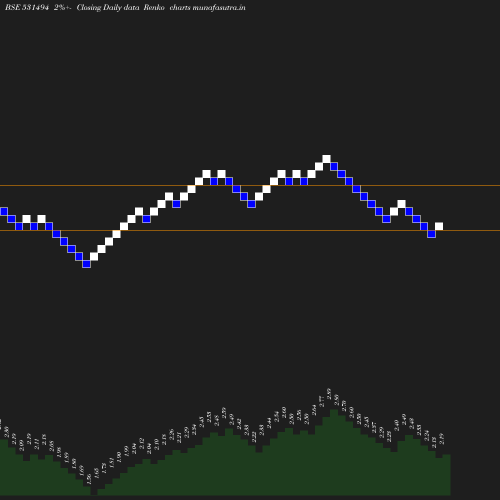Click the last white Renko brick on the right
The height and width of the screenshot is (500, 500).
click(x=439, y=226)
